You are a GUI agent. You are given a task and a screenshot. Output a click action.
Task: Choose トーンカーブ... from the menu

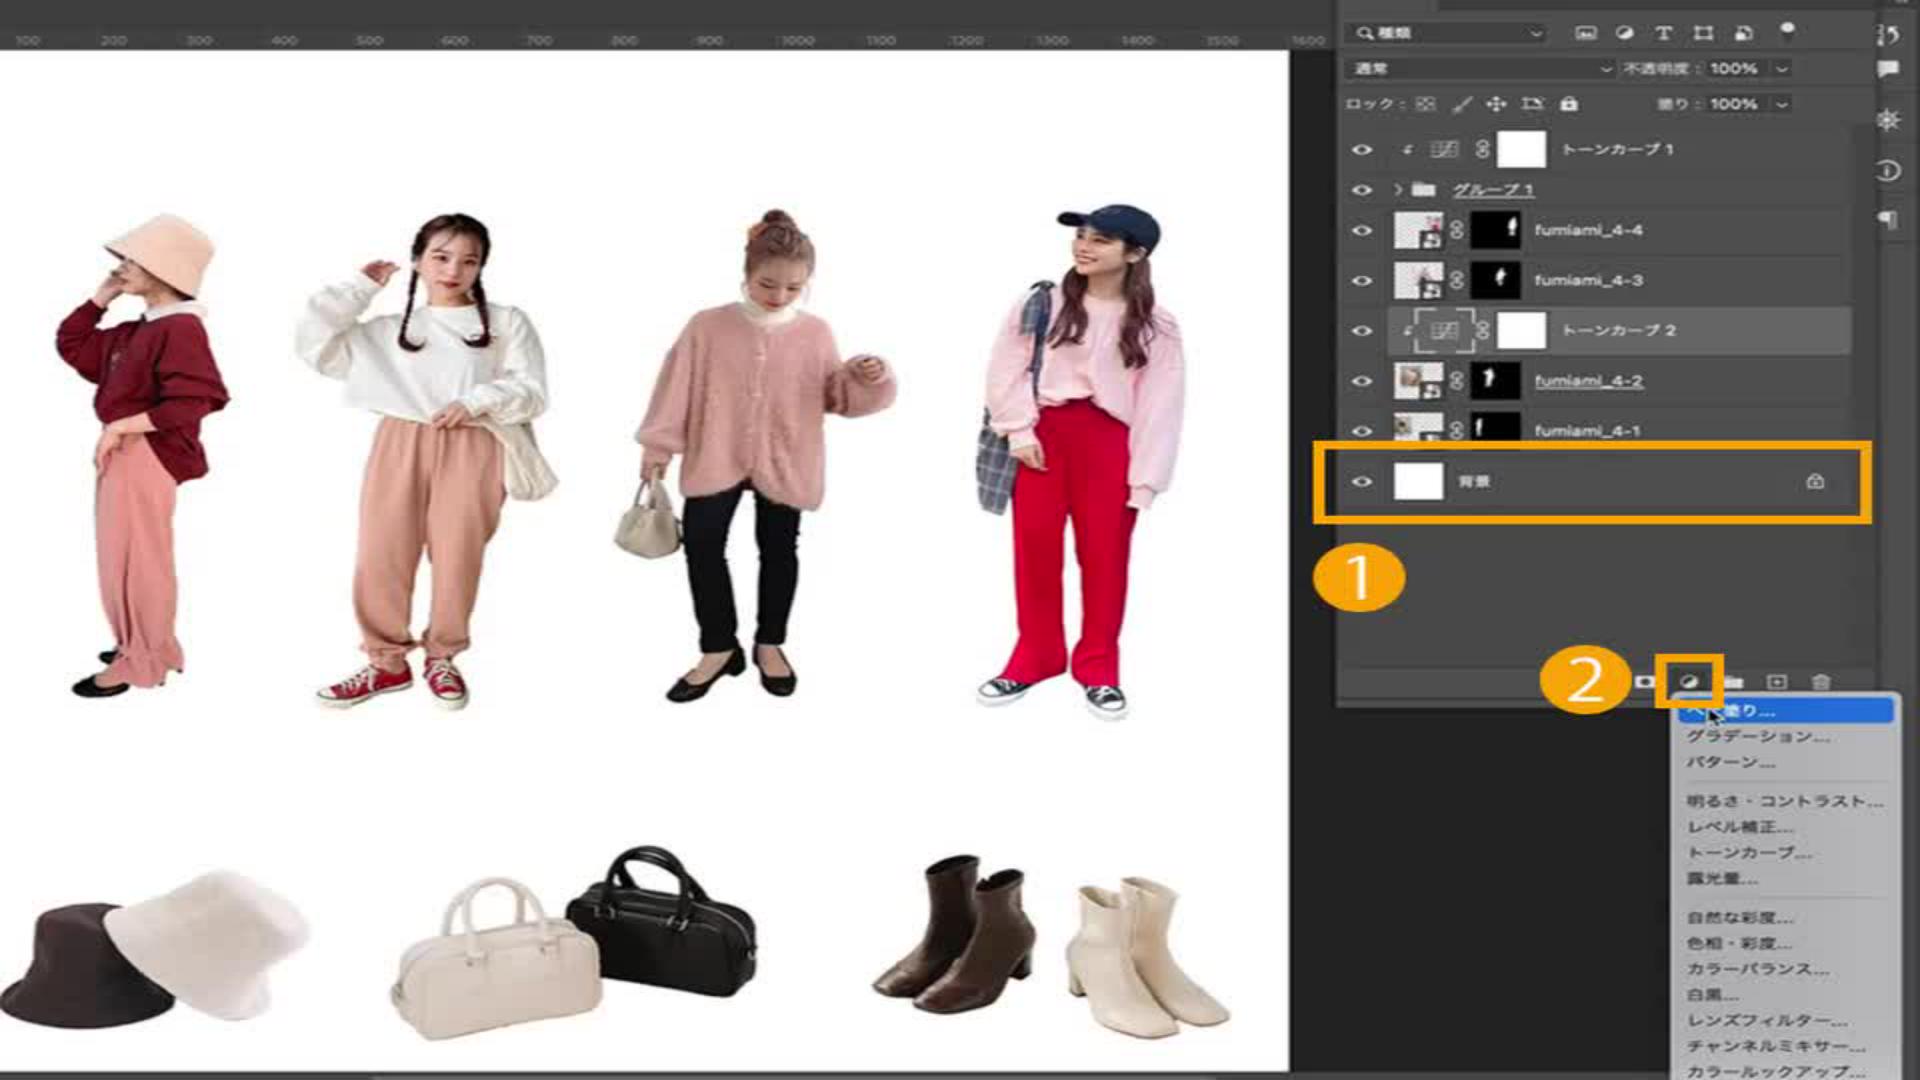pos(1749,853)
